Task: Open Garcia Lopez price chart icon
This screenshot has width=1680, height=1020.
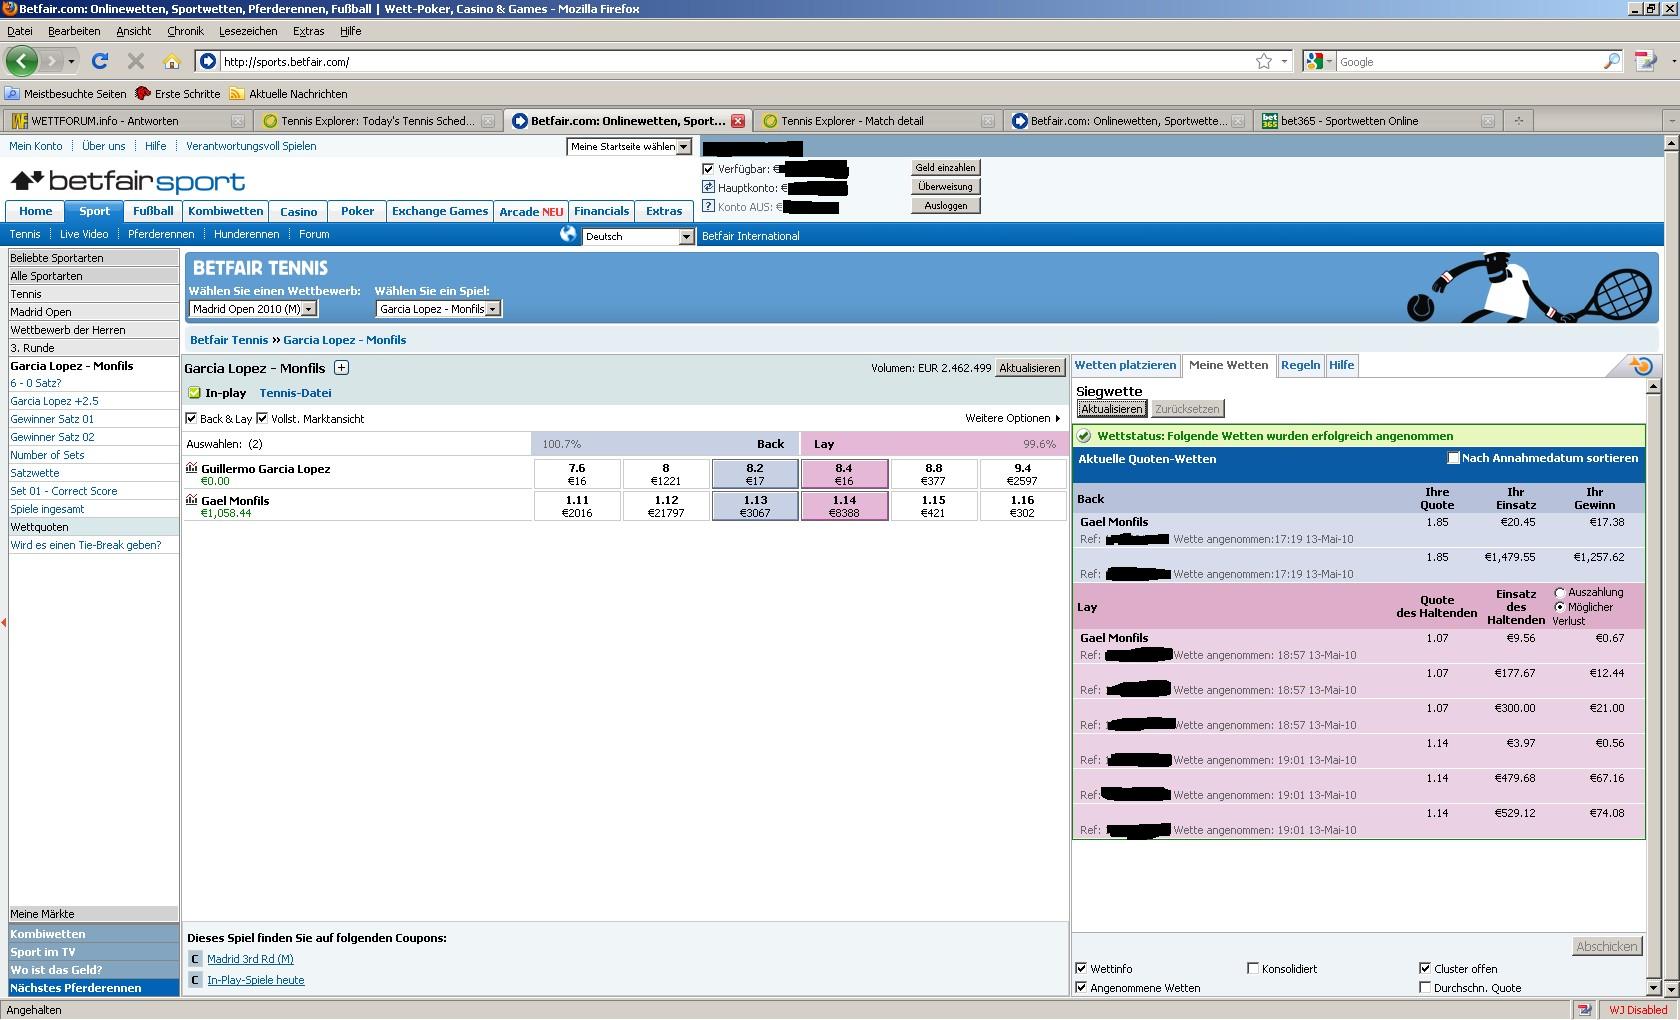Action: (192, 467)
